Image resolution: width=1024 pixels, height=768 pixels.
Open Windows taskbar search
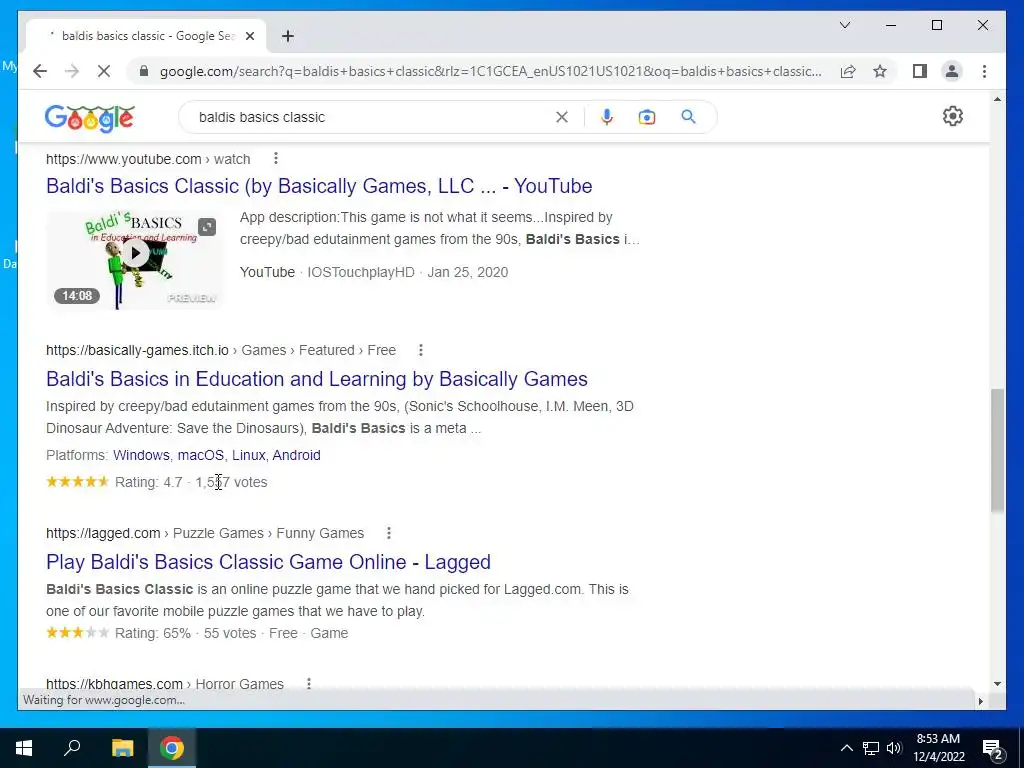pyautogui.click(x=72, y=748)
